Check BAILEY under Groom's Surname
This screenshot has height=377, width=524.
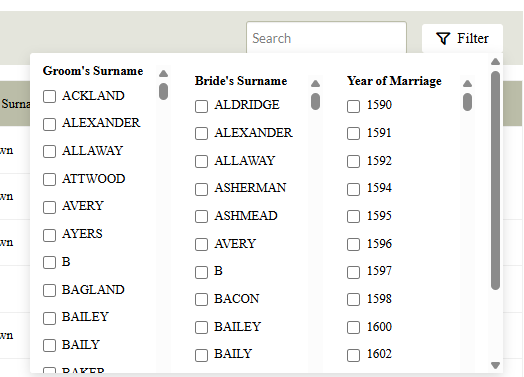point(49,318)
